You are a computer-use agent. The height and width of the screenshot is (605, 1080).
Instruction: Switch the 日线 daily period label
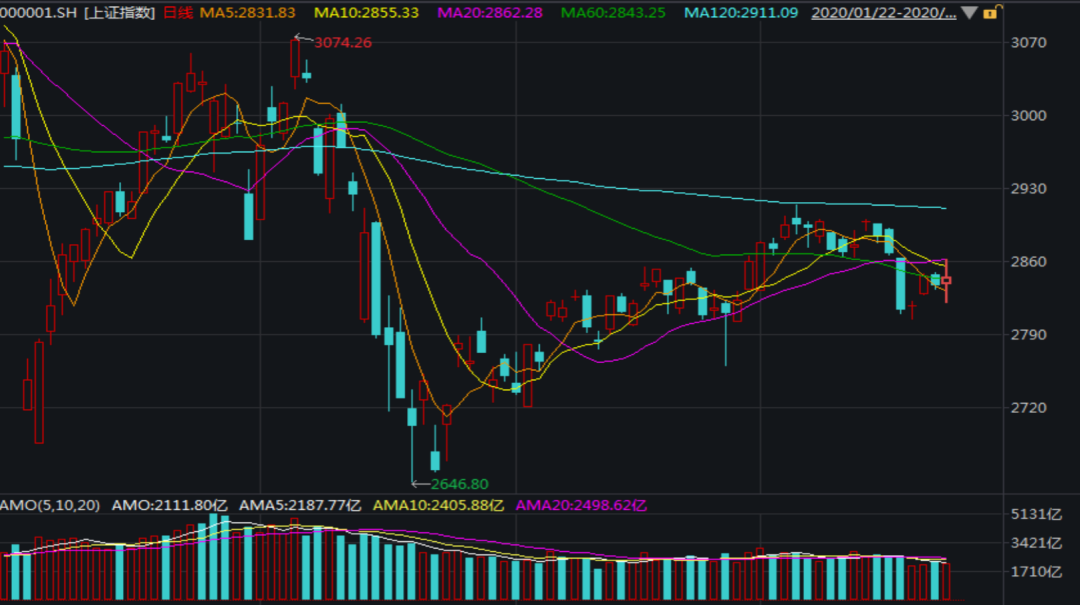178,12
